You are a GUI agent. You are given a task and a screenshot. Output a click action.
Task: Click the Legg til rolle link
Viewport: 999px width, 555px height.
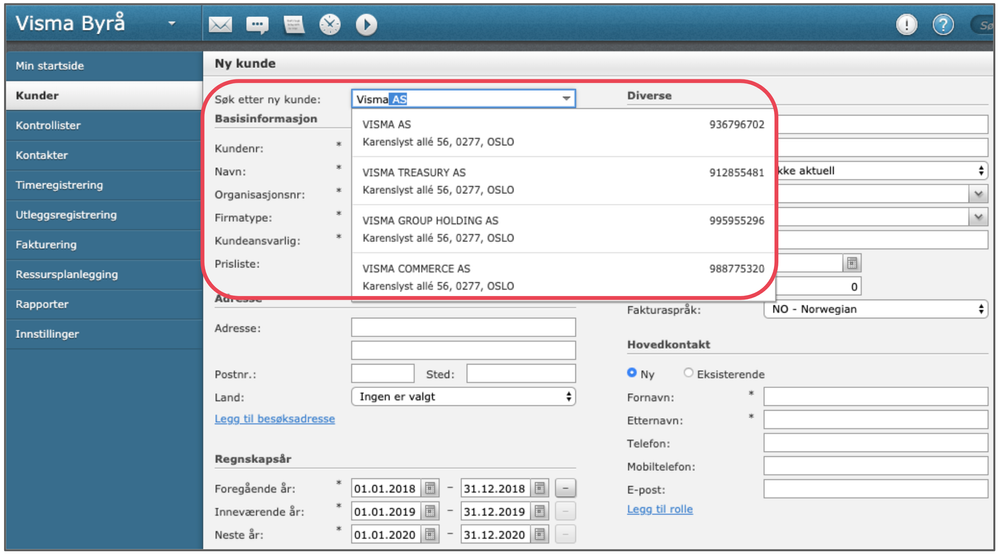(659, 509)
